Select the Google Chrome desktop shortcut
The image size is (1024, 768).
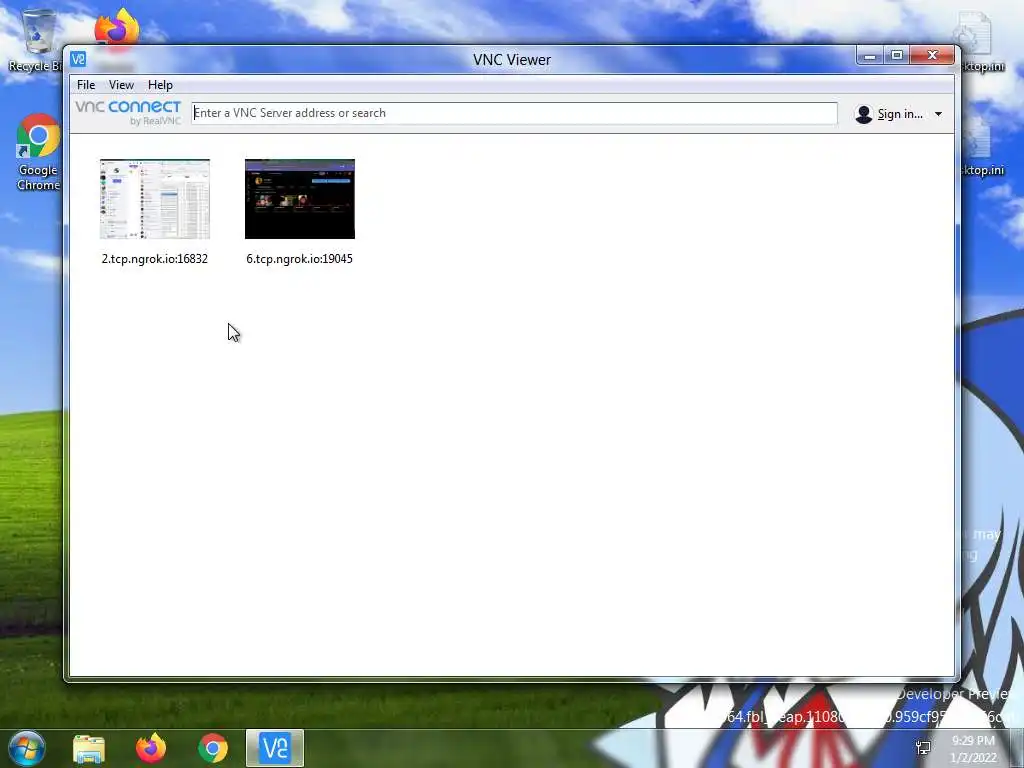pyautogui.click(x=38, y=152)
